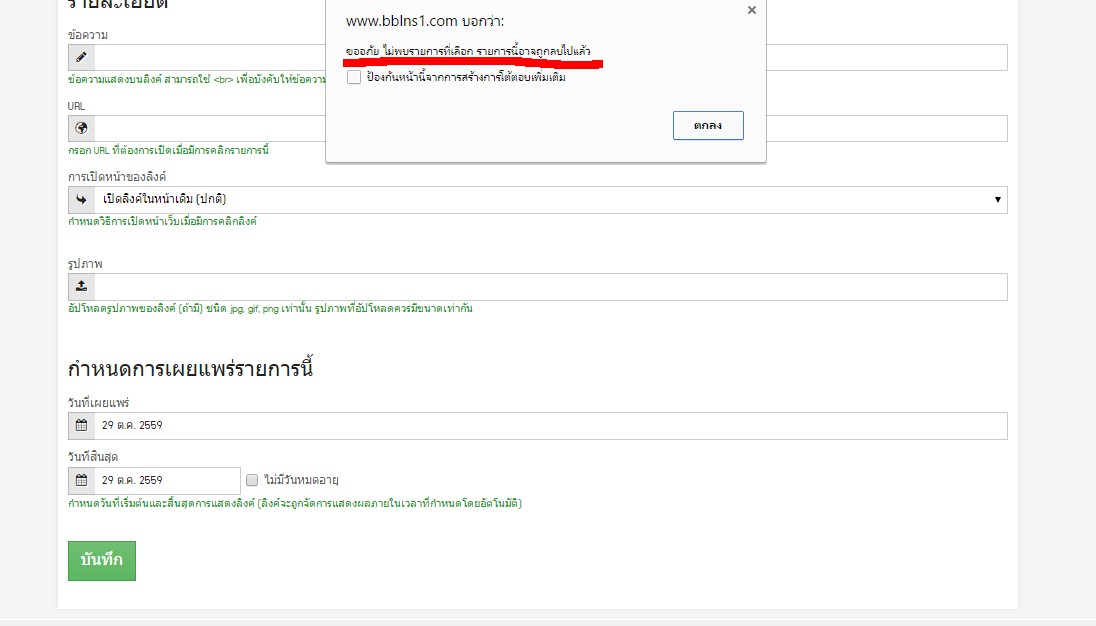Screen dimensions: 1096x626
Task: Click the การเปิดหน้าของลิงค์ field label
Action: point(117,177)
